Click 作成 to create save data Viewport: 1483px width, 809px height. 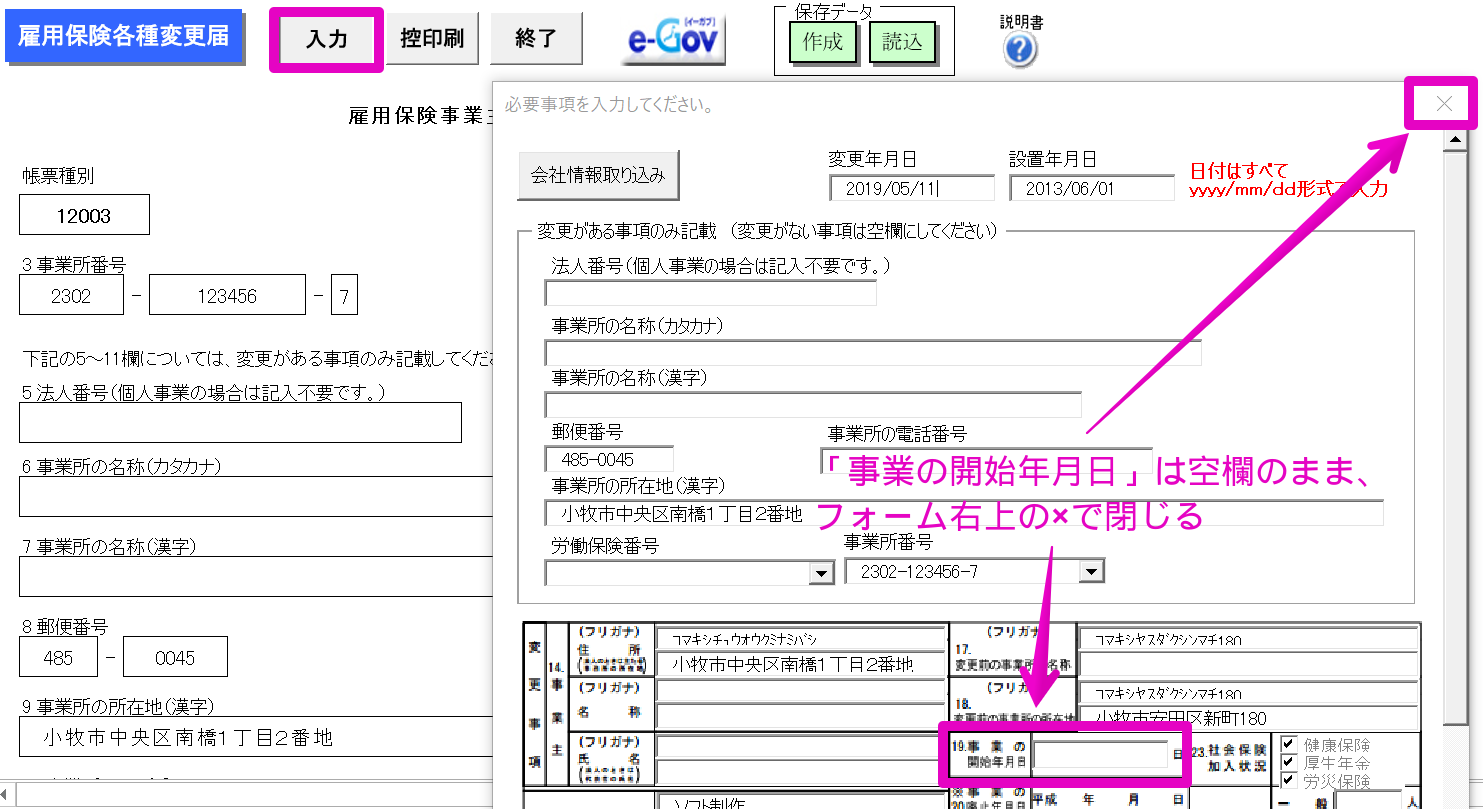pyautogui.click(x=823, y=43)
